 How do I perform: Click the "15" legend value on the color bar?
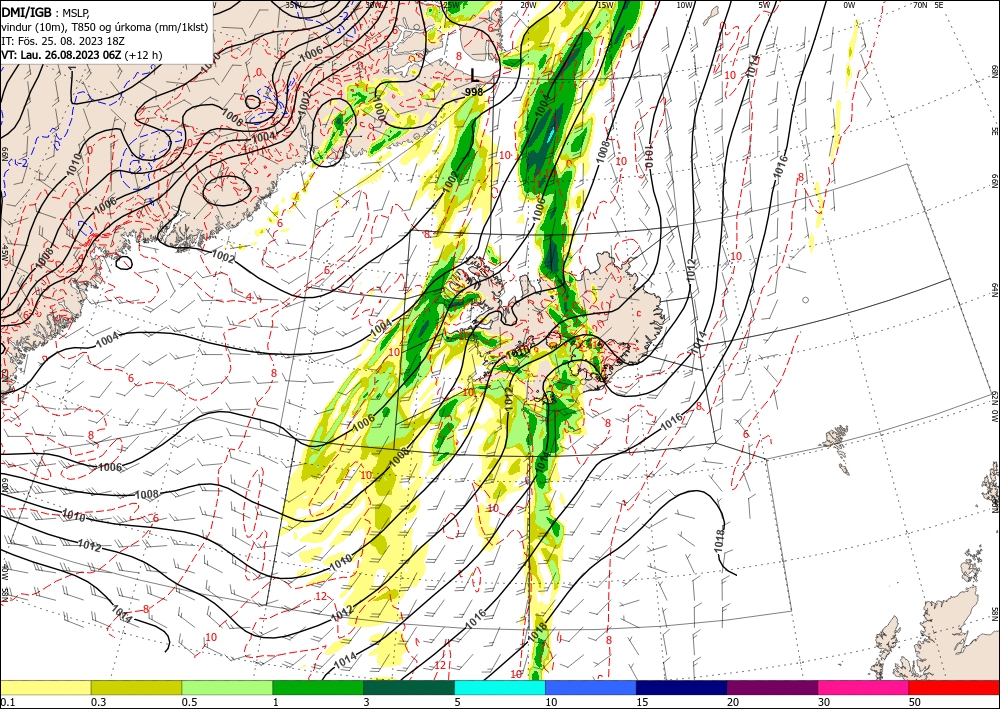(x=642, y=702)
